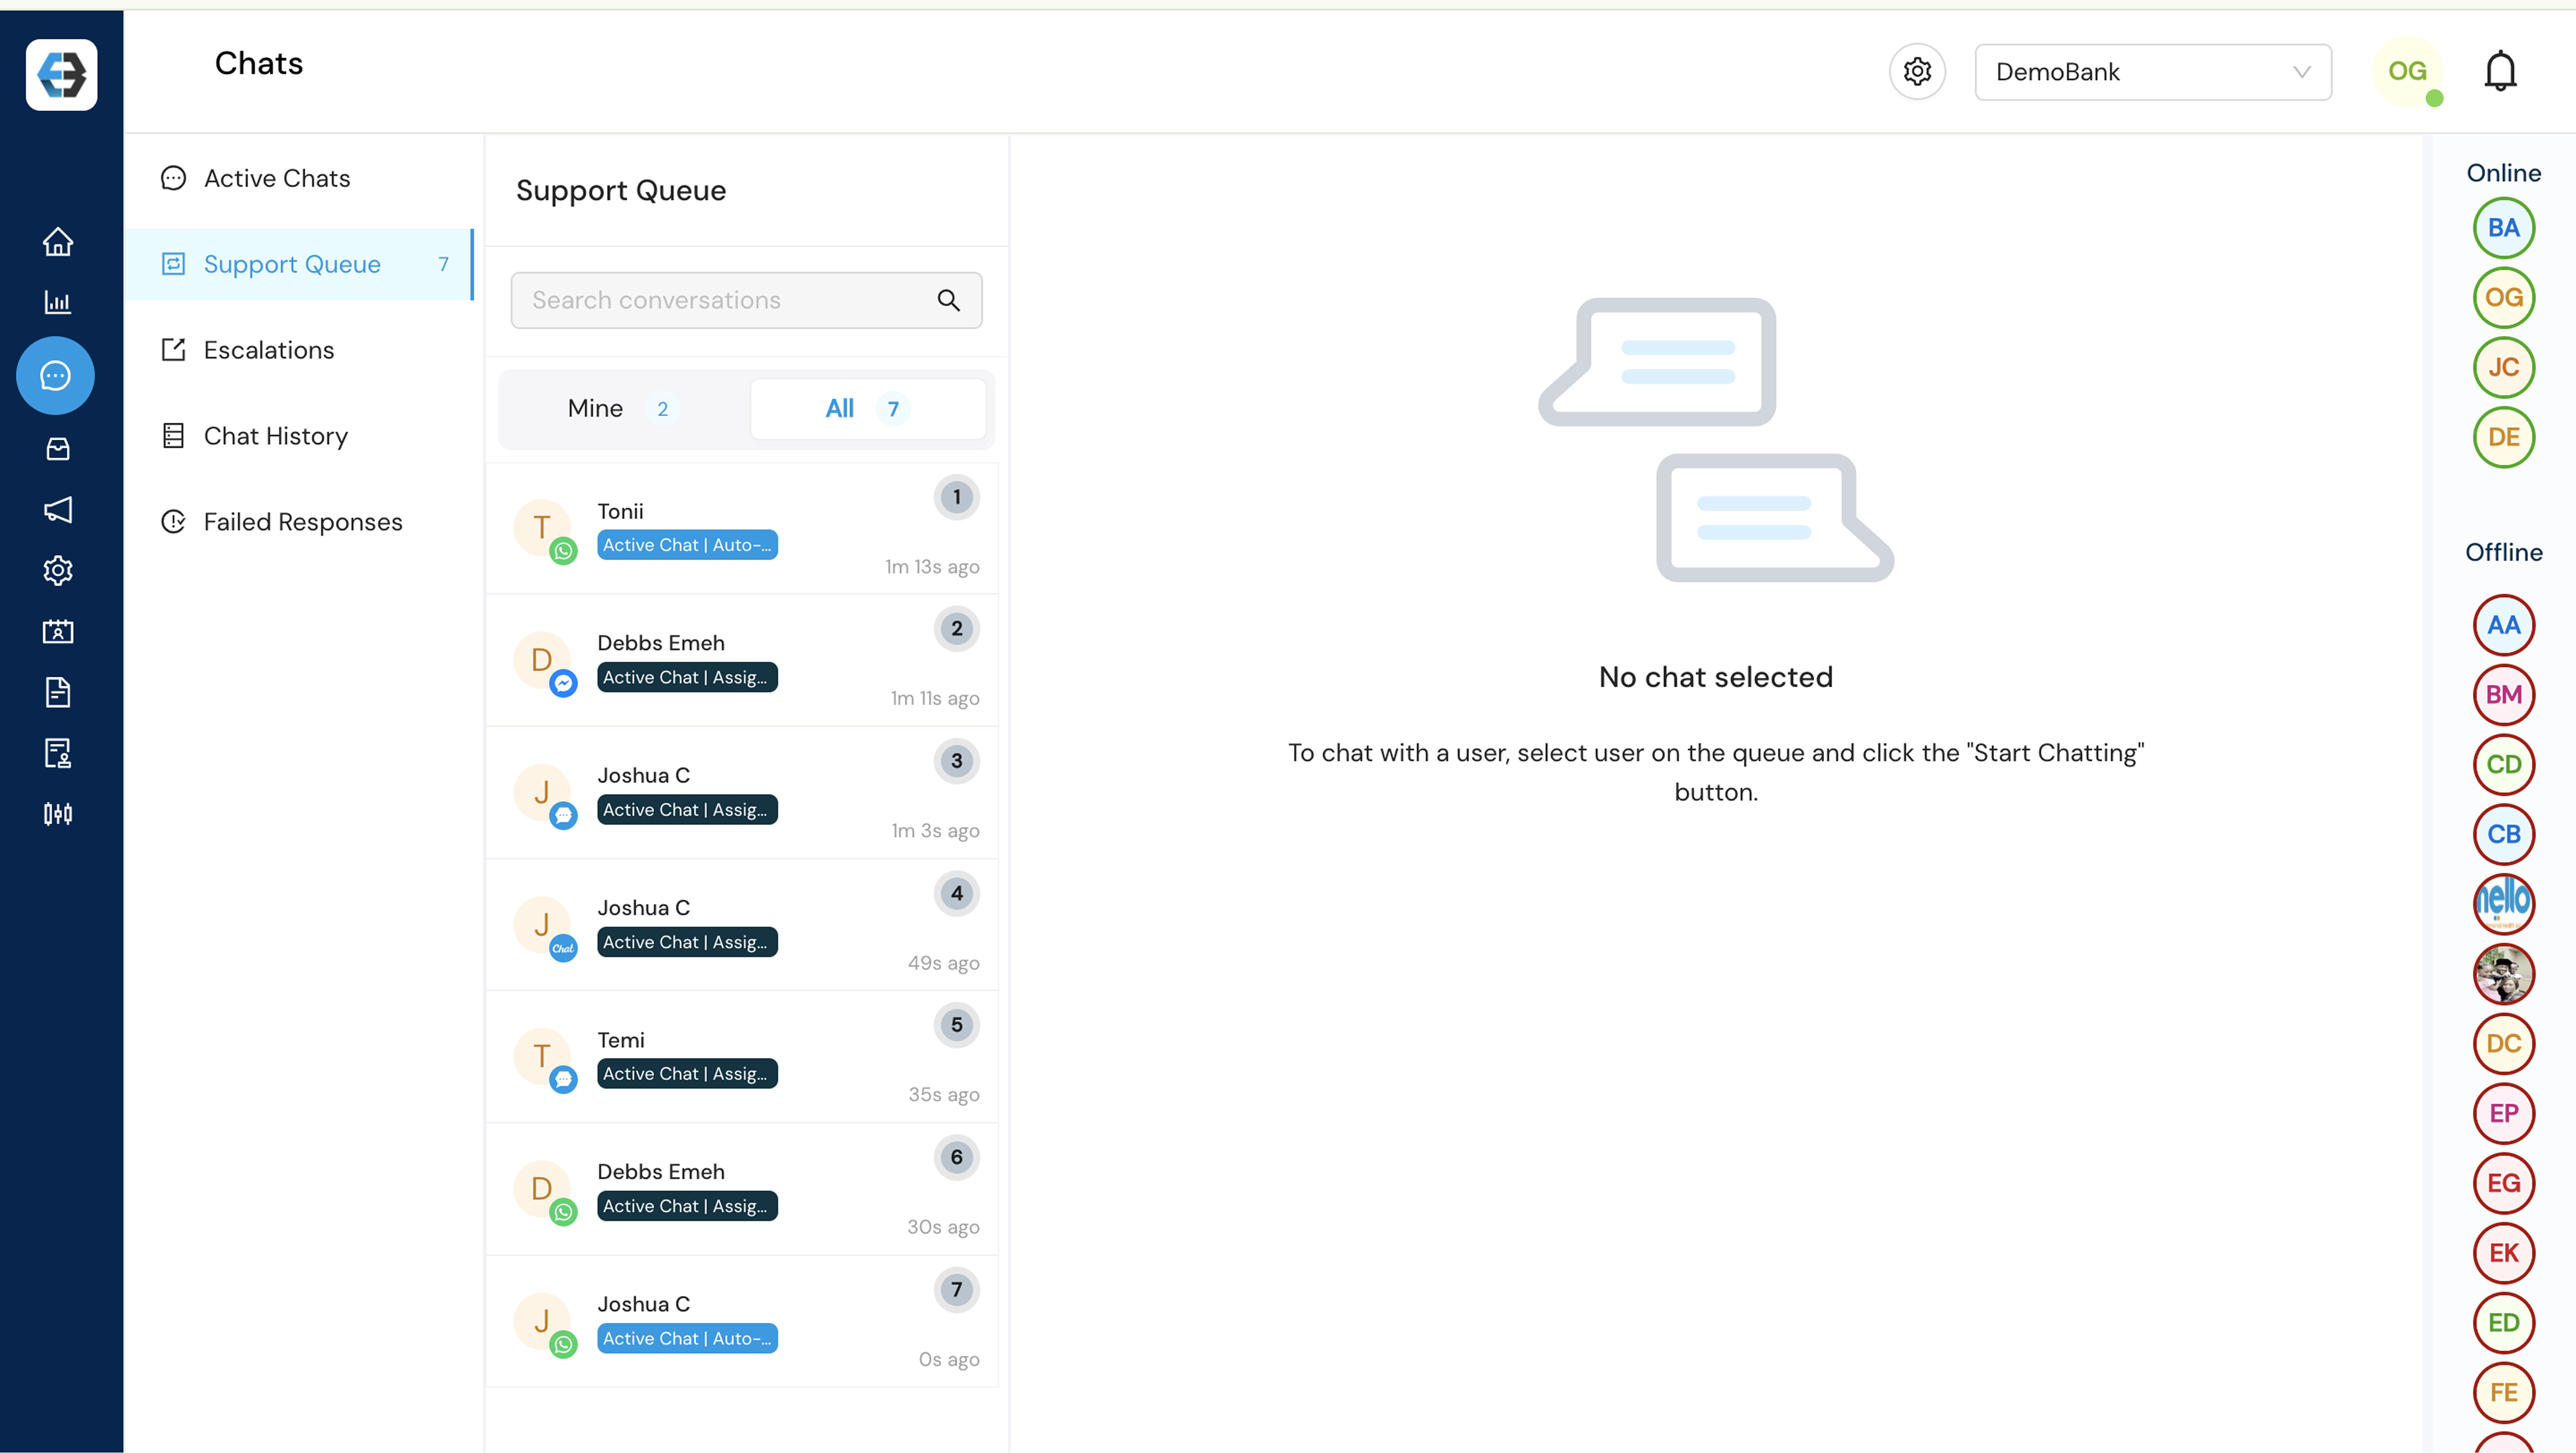Open Joshua C chat from 49s ago
This screenshot has height=1453, width=2576.
pos(742,926)
